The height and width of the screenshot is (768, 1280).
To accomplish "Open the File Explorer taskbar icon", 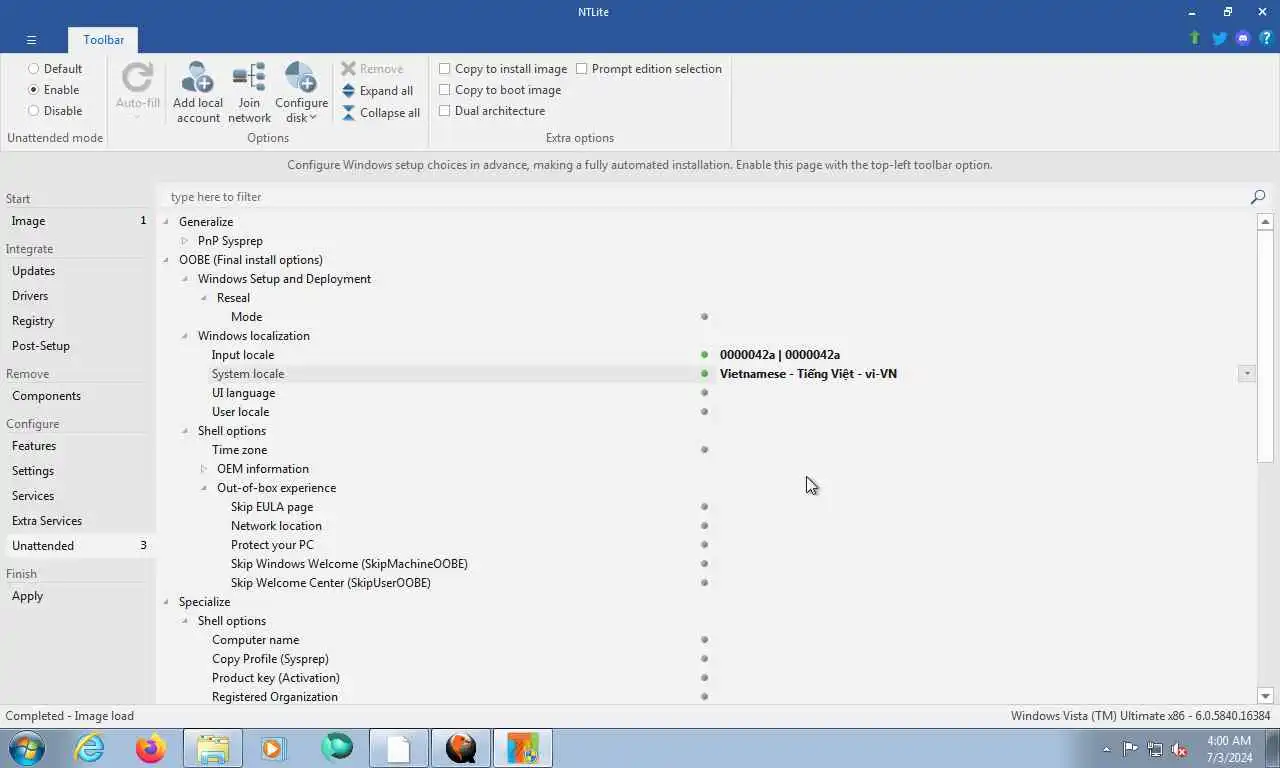I will 213,748.
